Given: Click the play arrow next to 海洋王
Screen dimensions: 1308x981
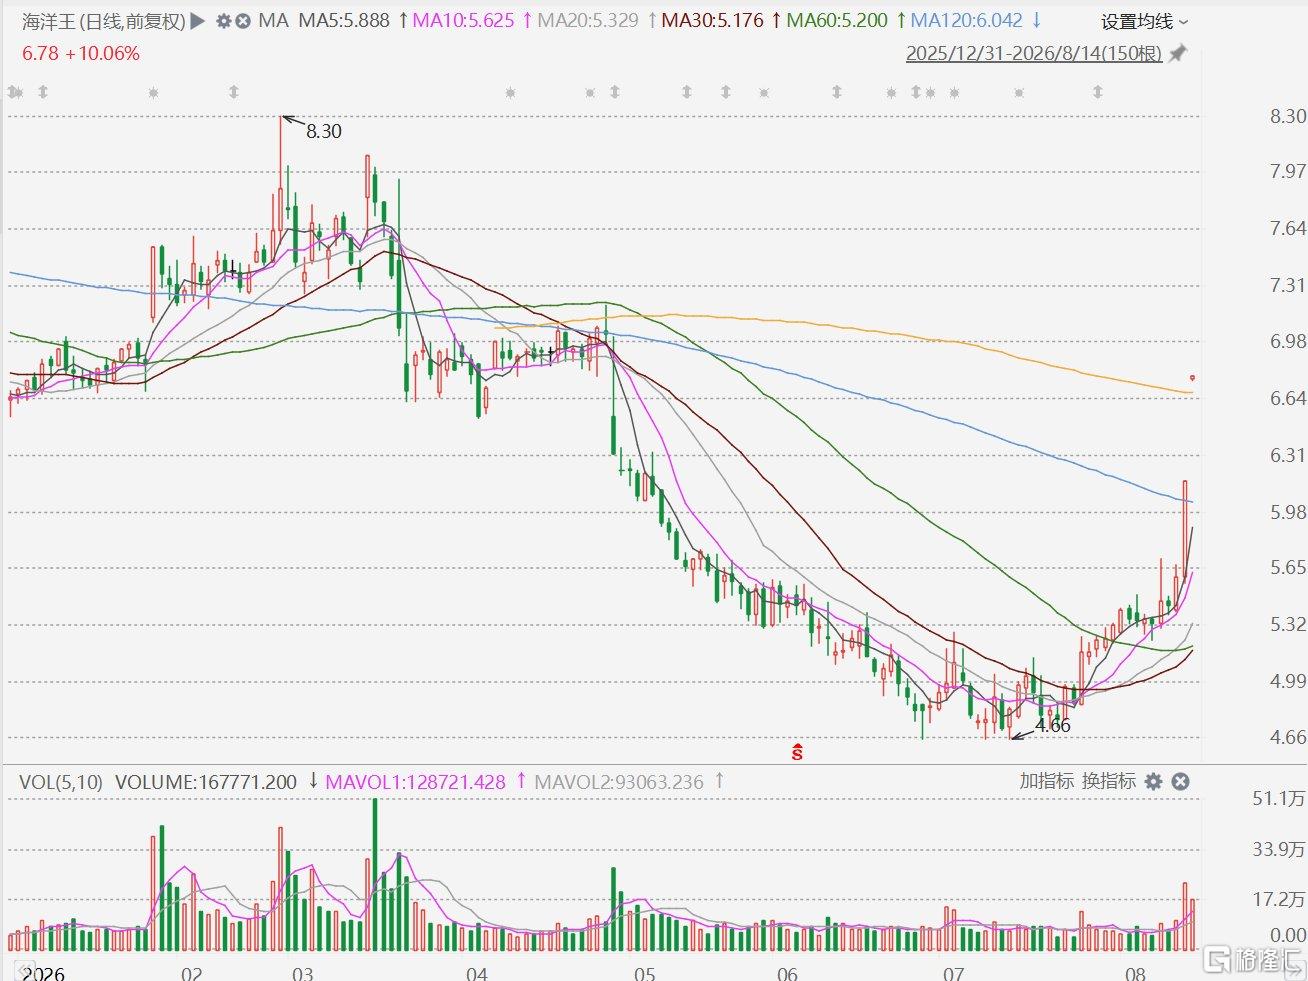Looking at the screenshot, I should pos(198,20).
